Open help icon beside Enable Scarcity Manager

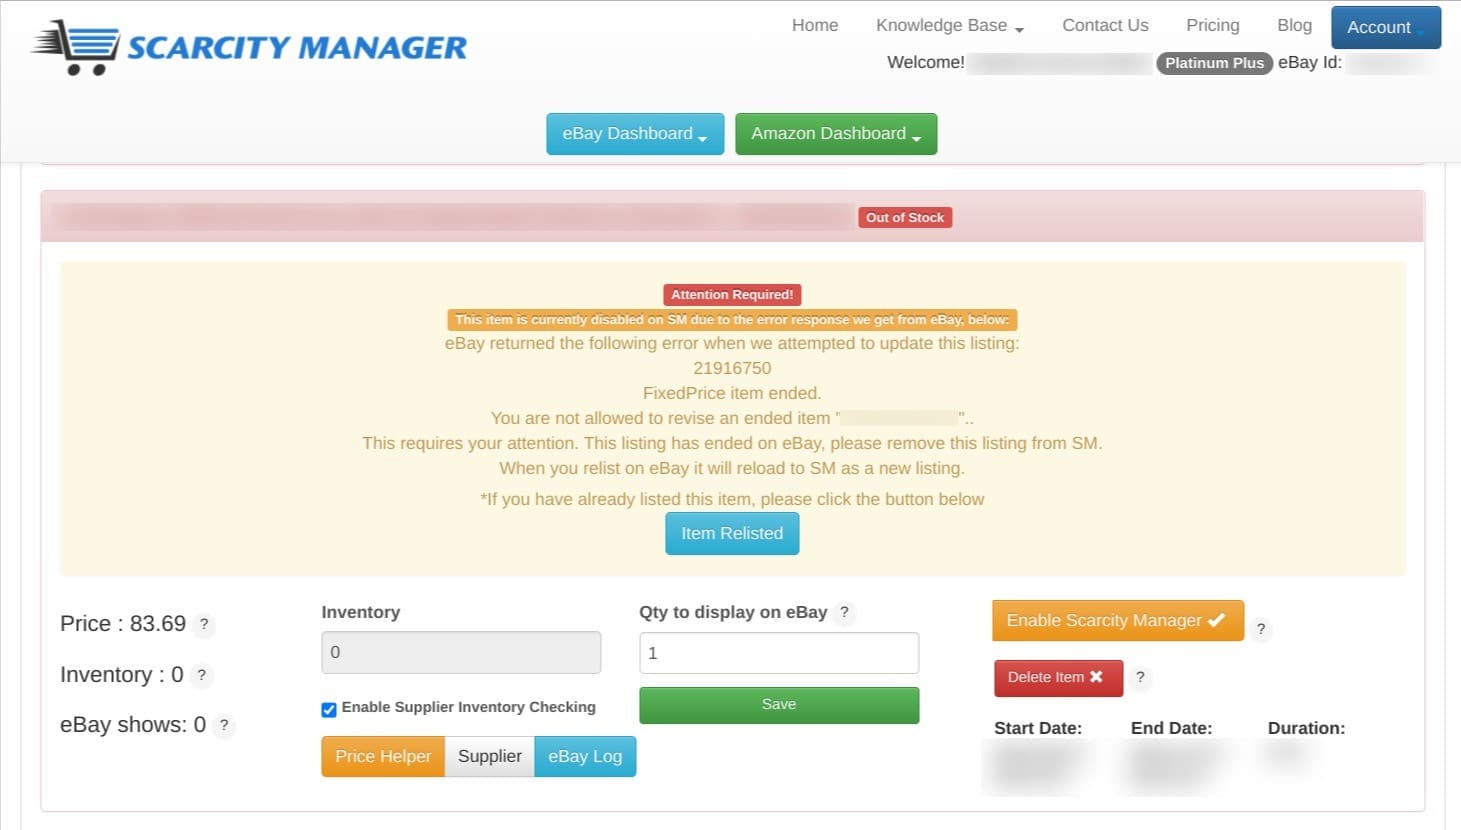1261,629
